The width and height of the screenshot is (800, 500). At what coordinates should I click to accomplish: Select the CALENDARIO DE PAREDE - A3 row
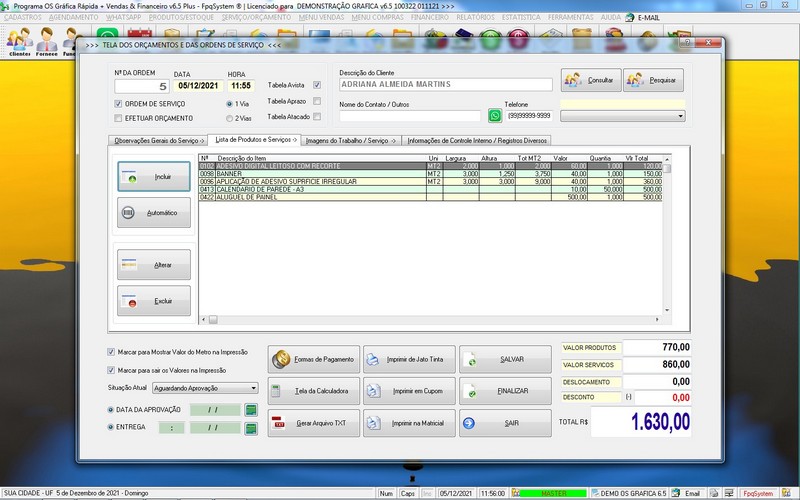click(430, 189)
